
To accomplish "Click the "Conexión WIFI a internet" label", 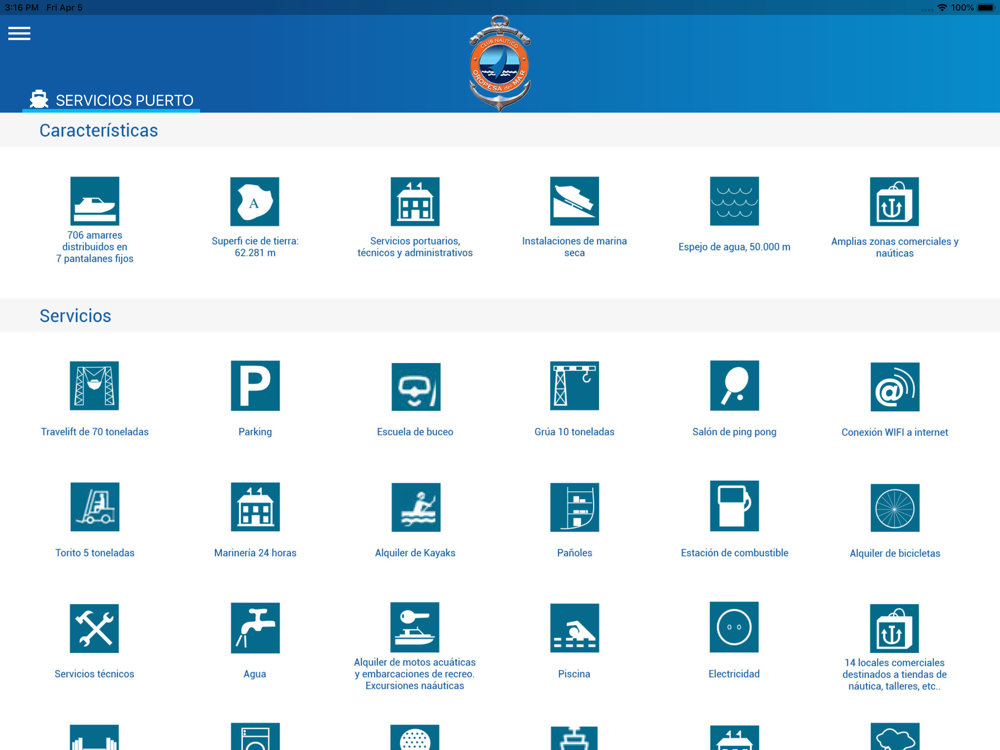I will pyautogui.click(x=895, y=432).
